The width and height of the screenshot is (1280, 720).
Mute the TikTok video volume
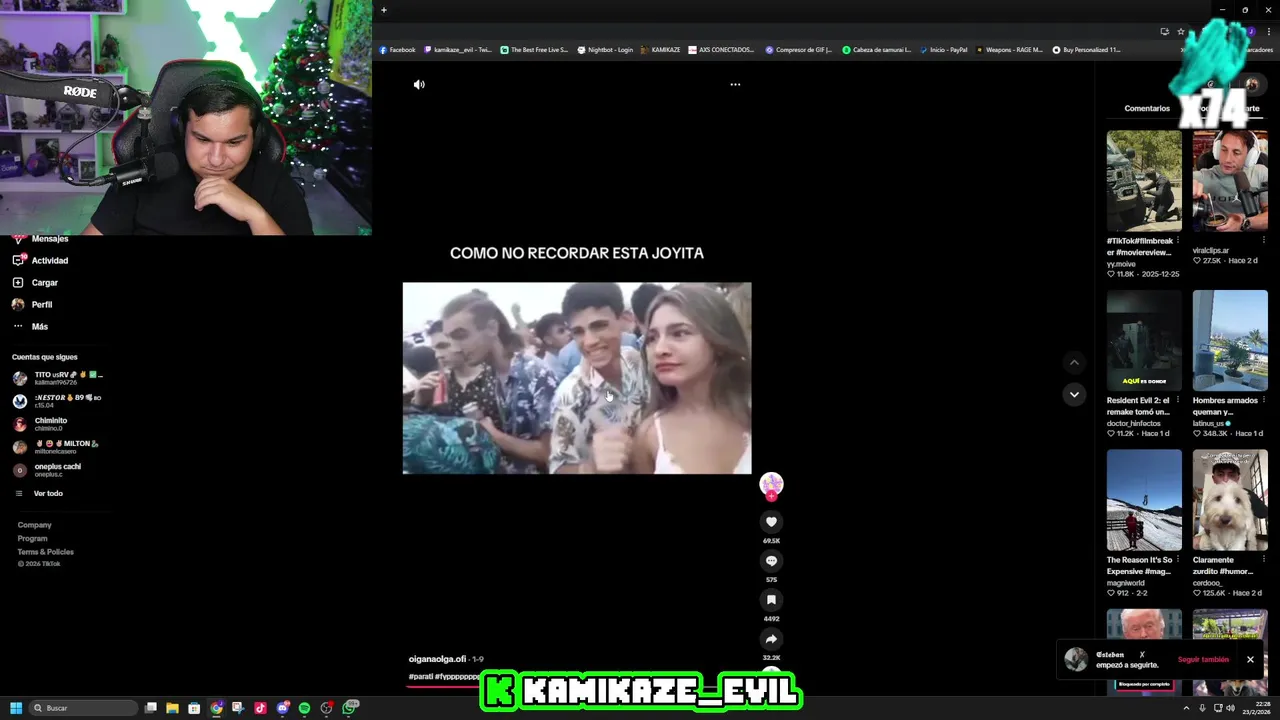point(419,85)
